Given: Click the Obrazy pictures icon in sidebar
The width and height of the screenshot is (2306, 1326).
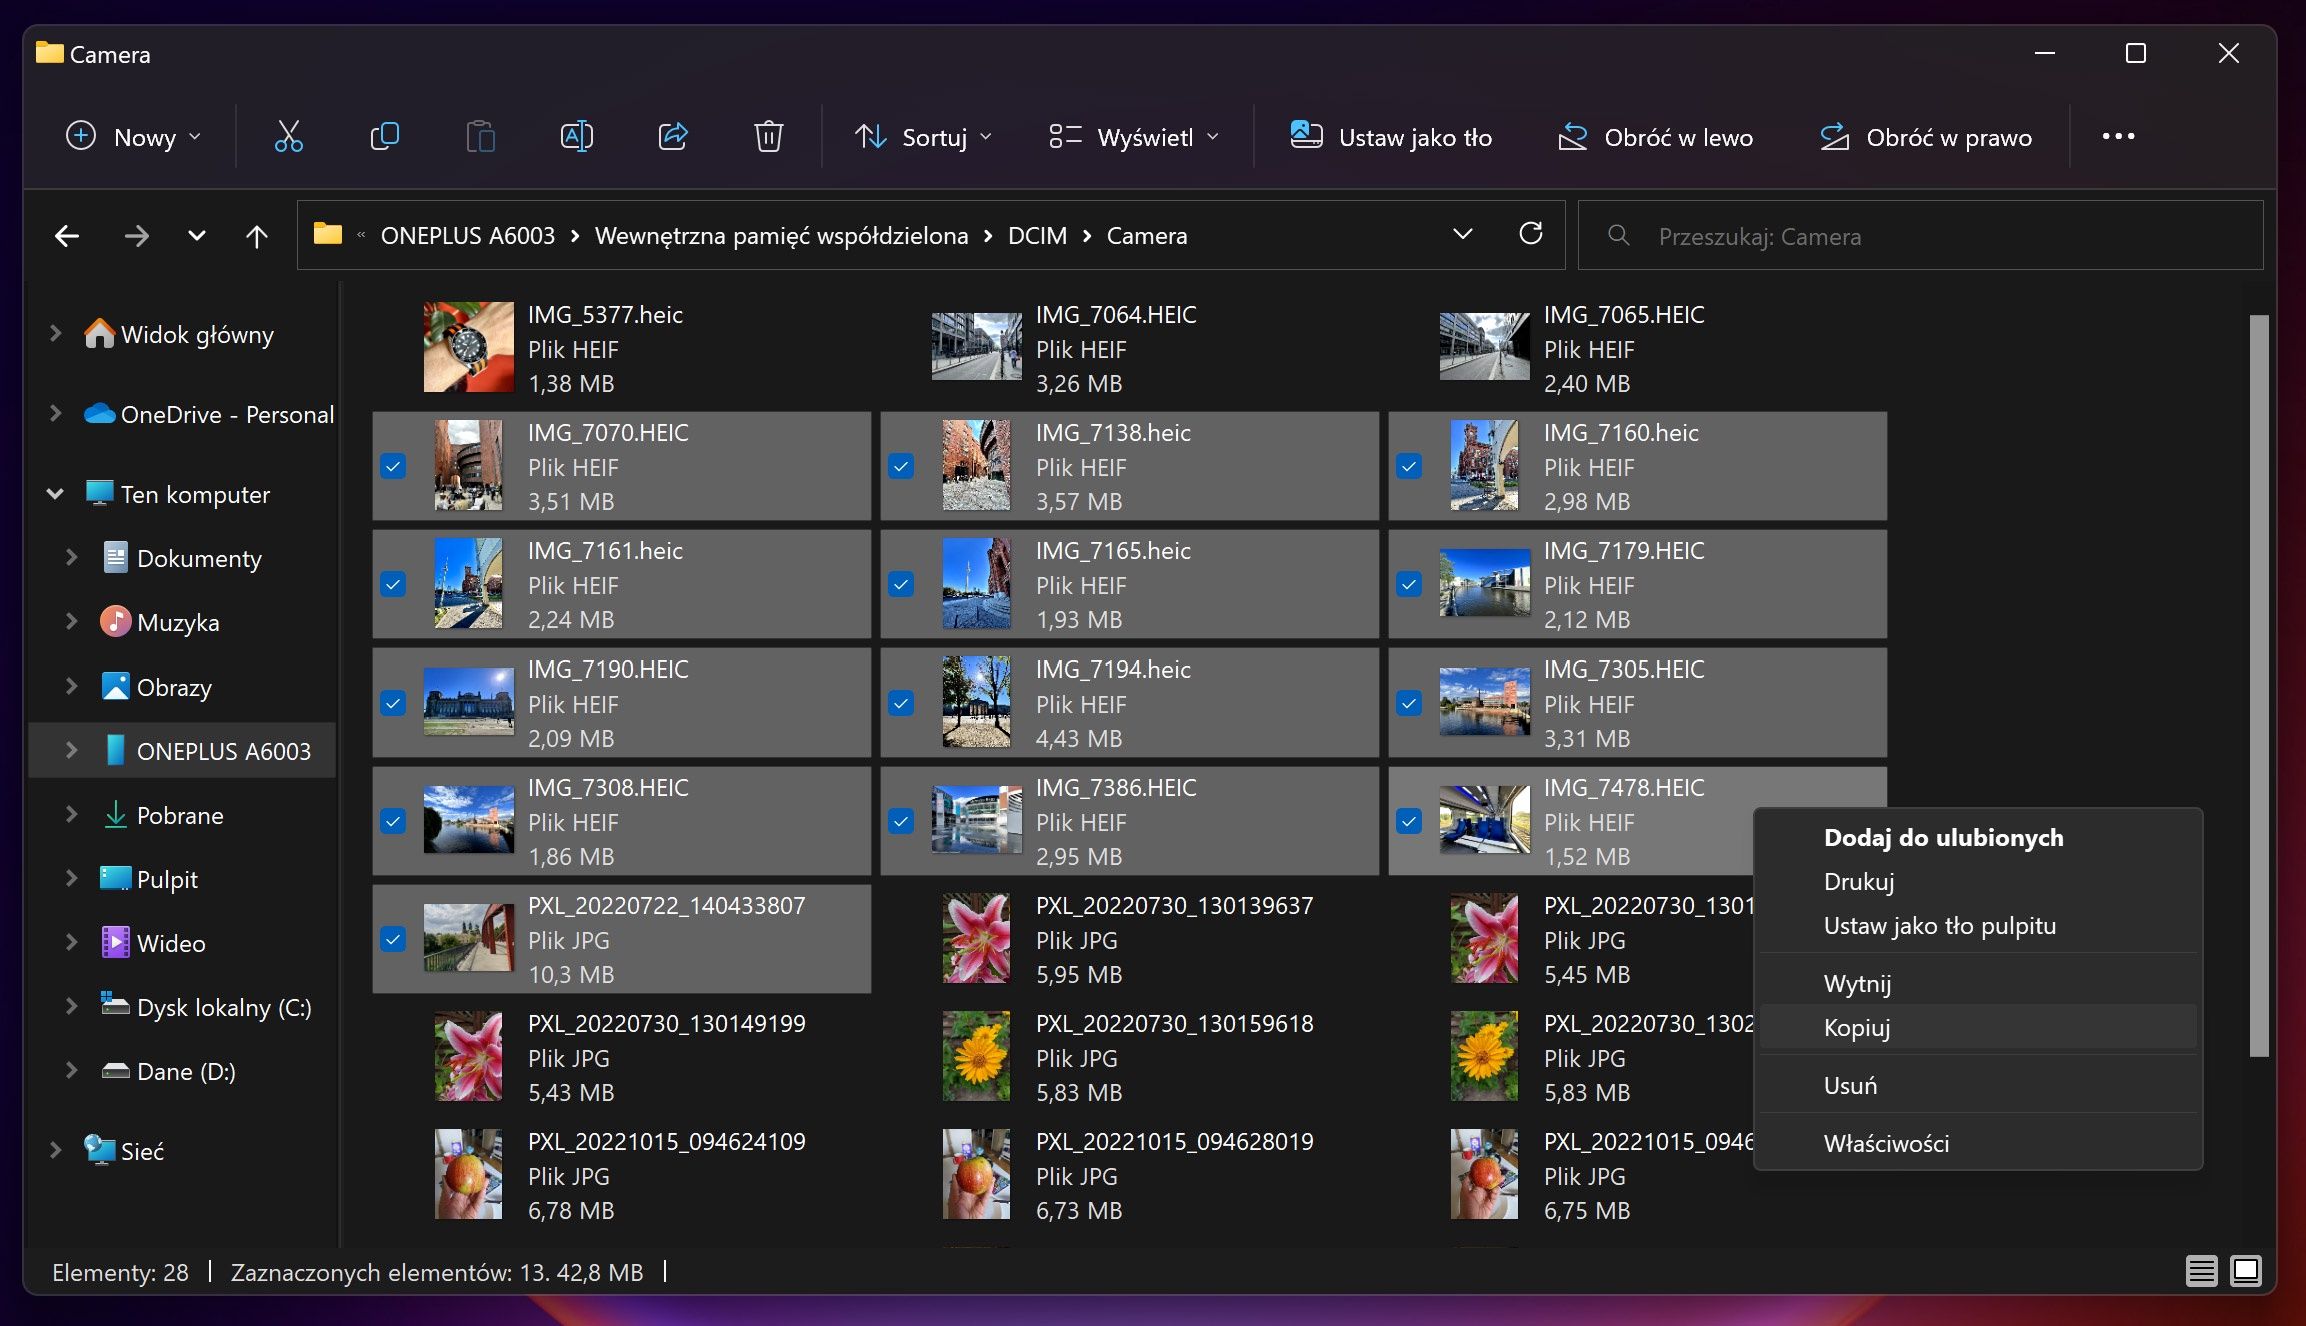Looking at the screenshot, I should [x=115, y=686].
